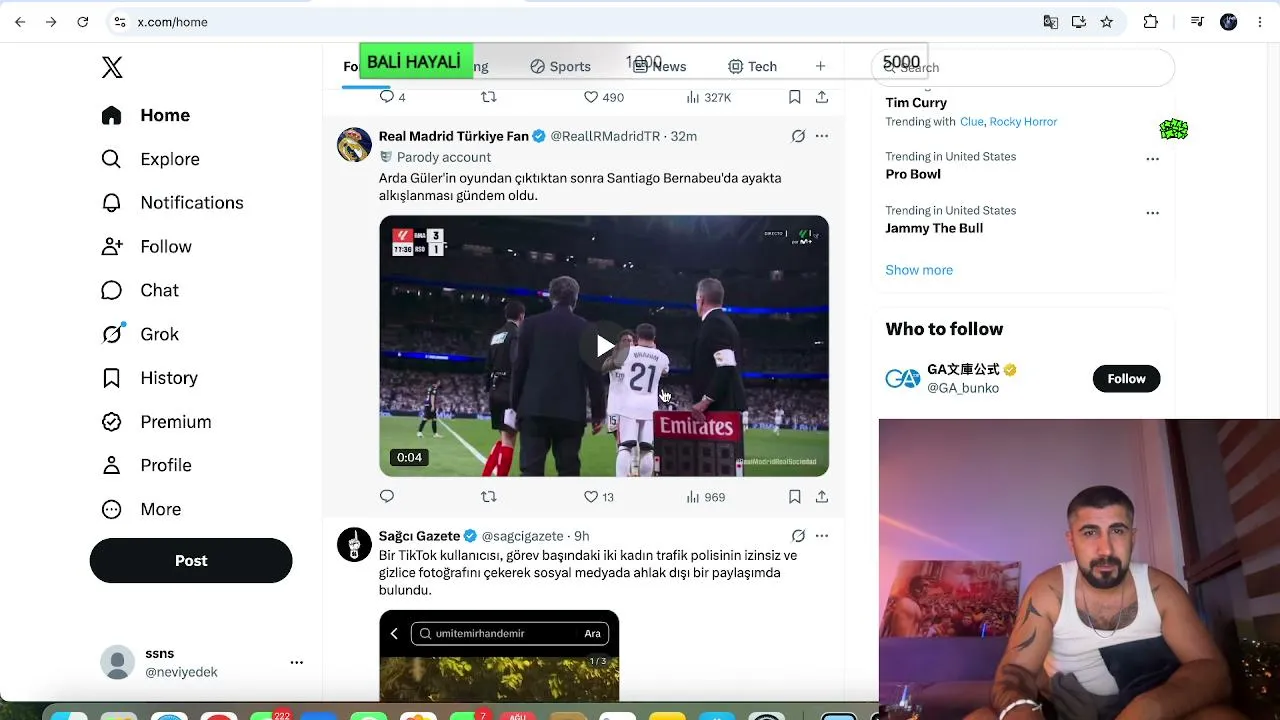This screenshot has width=1280, height=720.
Task: Reply to the Real Madrid Türkiye Fan post
Action: (387, 497)
